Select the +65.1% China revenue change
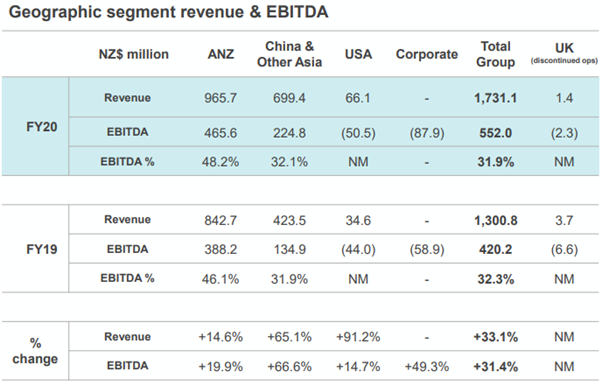The image size is (602, 386). pyautogui.click(x=289, y=337)
